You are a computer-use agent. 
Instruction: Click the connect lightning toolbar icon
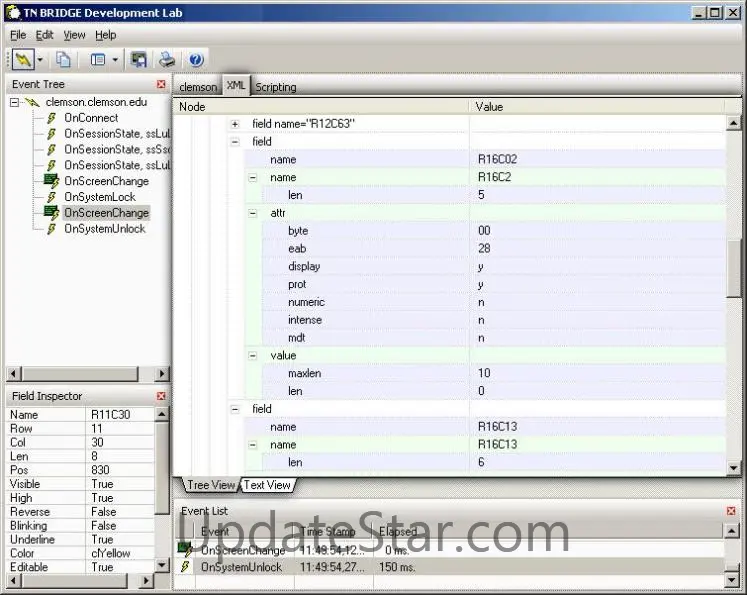pos(23,60)
